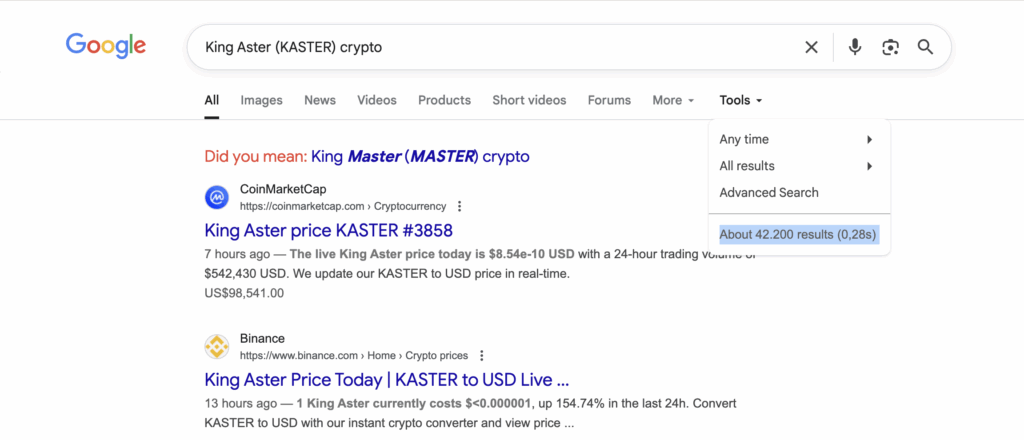Expand the More dropdown
This screenshot has height=440, width=1024.
(x=673, y=100)
